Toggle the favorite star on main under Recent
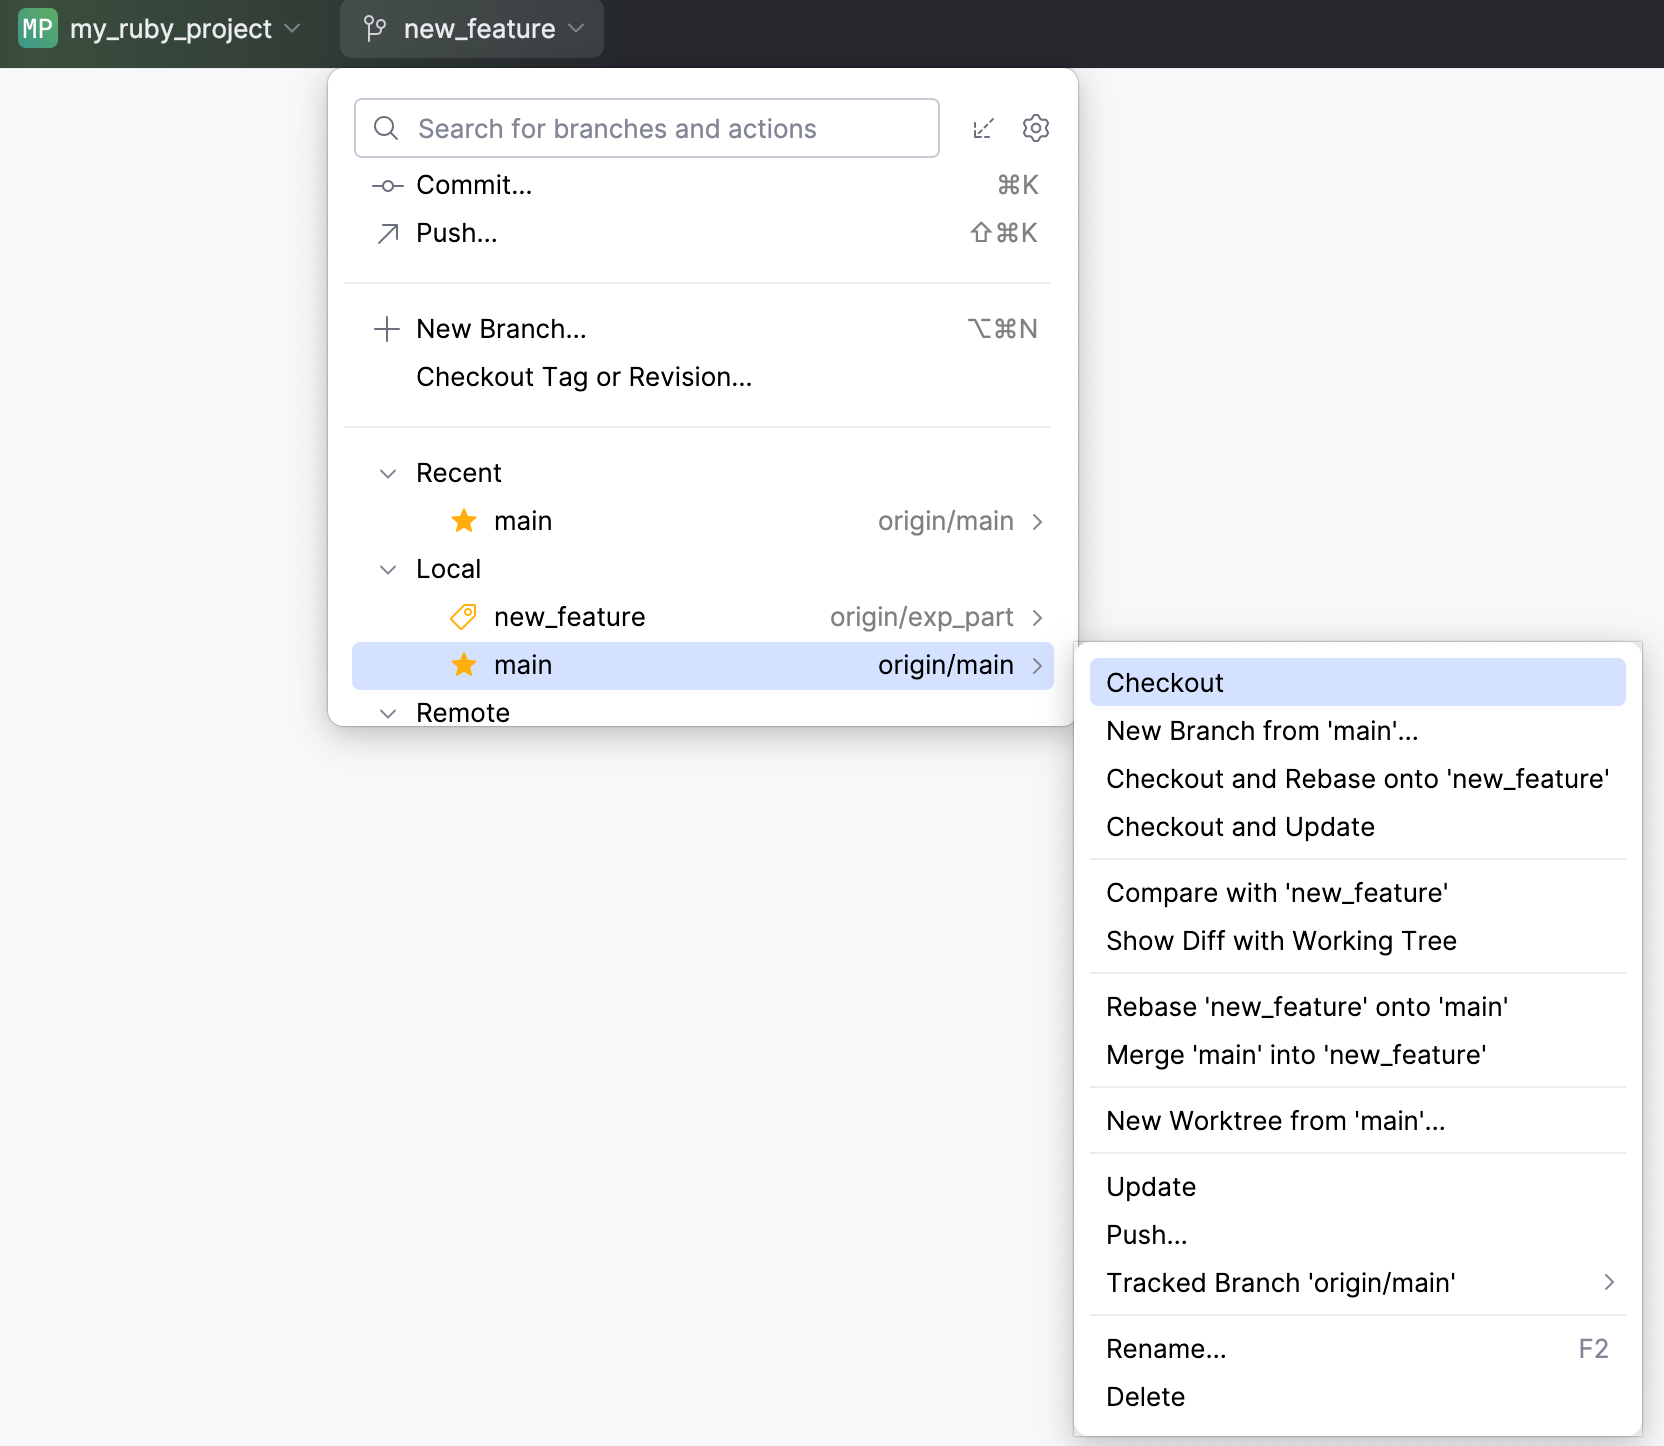1664x1446 pixels. tap(463, 521)
